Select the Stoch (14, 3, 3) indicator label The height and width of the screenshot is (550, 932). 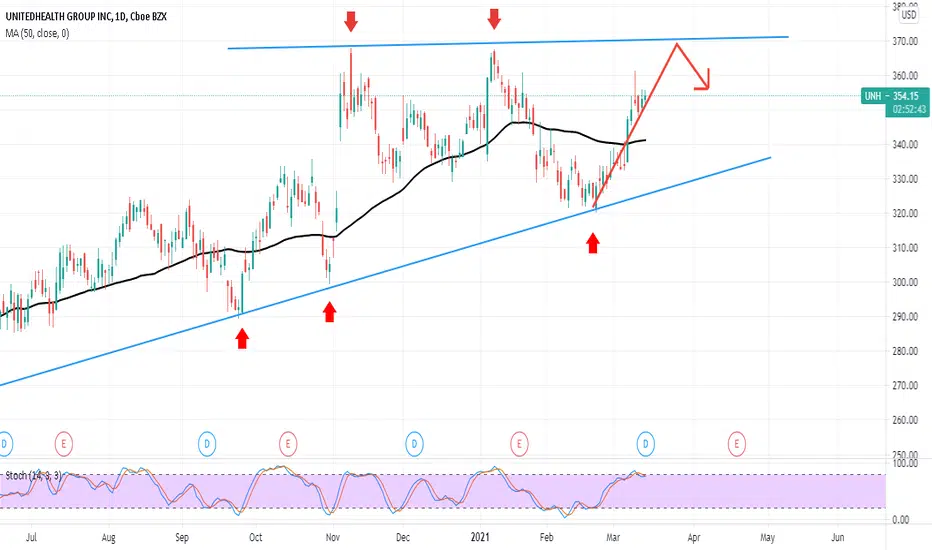33,476
